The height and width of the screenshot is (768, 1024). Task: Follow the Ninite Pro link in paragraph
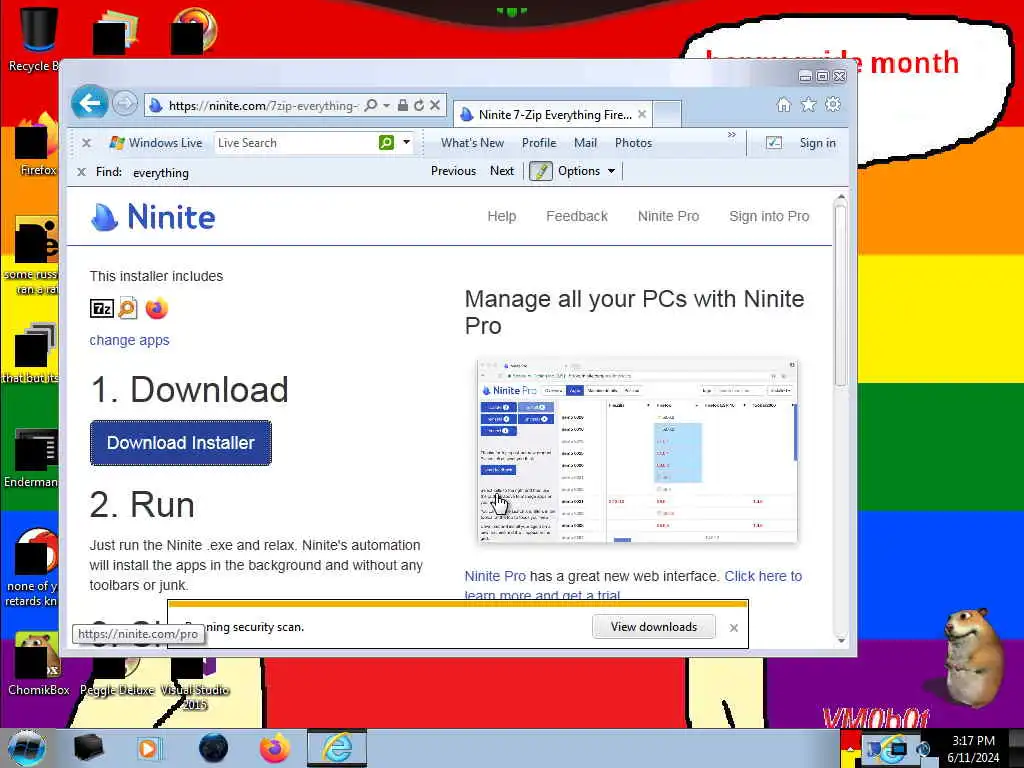click(495, 576)
